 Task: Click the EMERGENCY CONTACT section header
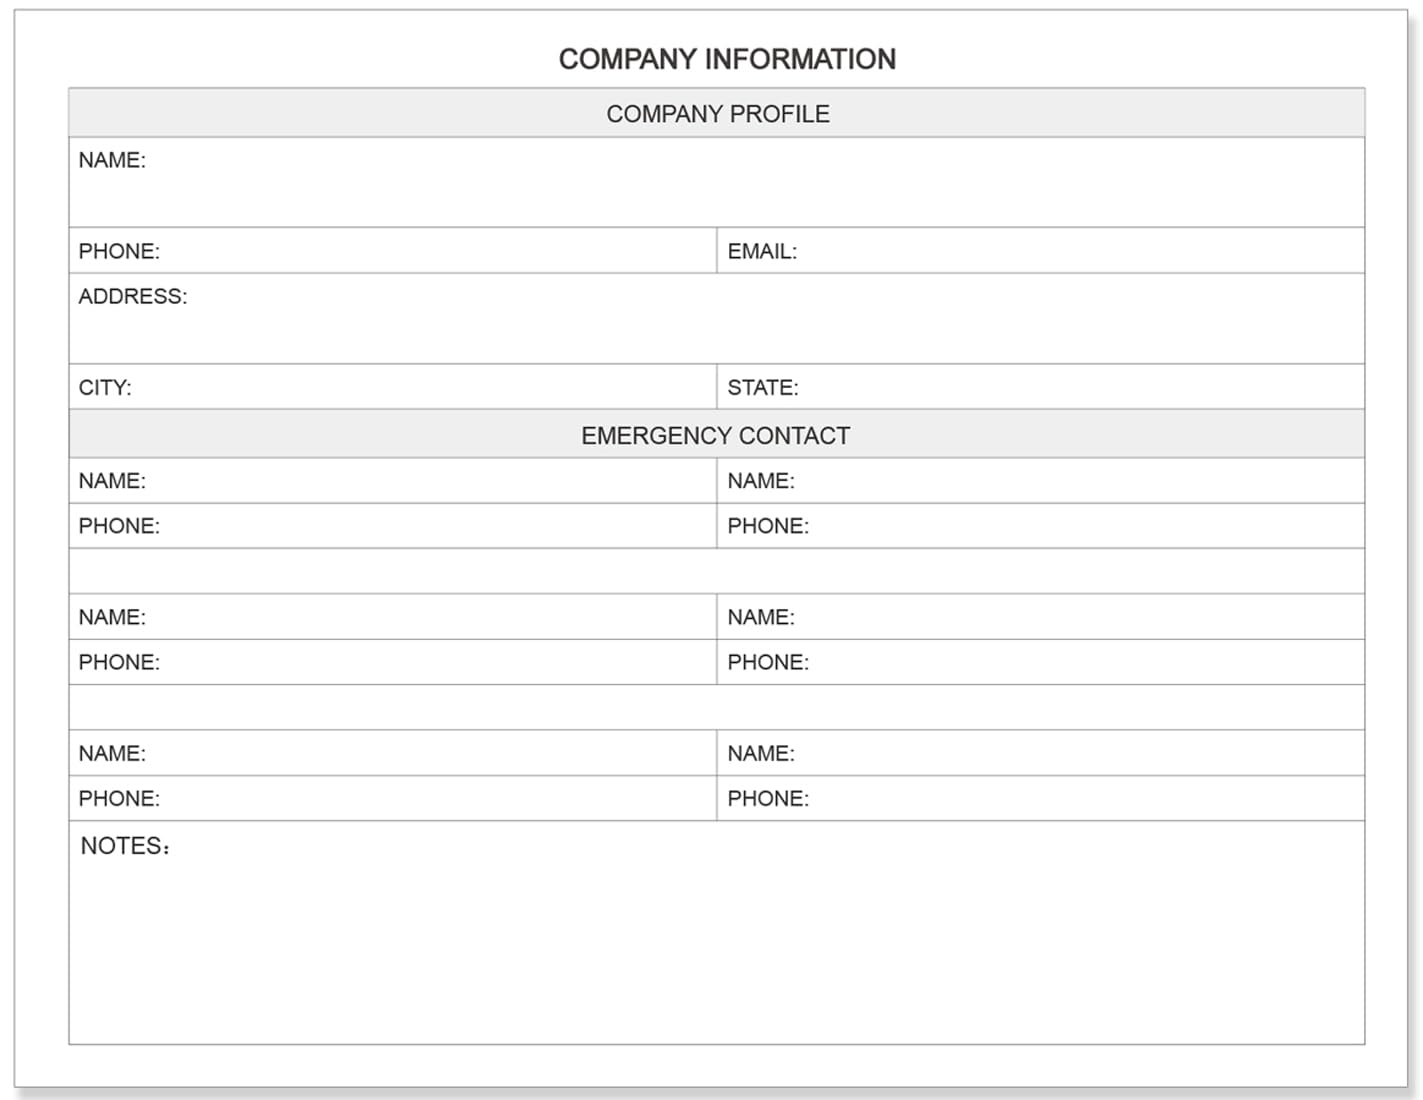[x=716, y=434]
